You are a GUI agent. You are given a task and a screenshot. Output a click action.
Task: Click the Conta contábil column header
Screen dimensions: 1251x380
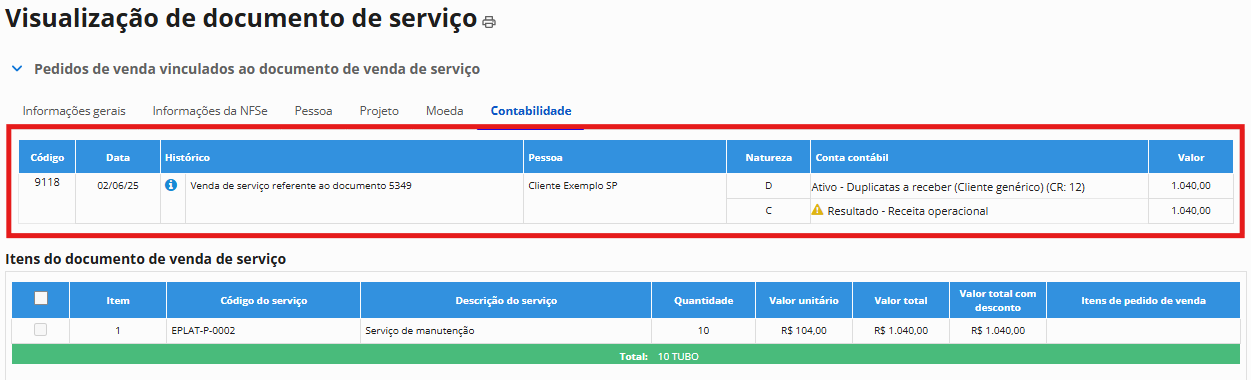click(979, 157)
